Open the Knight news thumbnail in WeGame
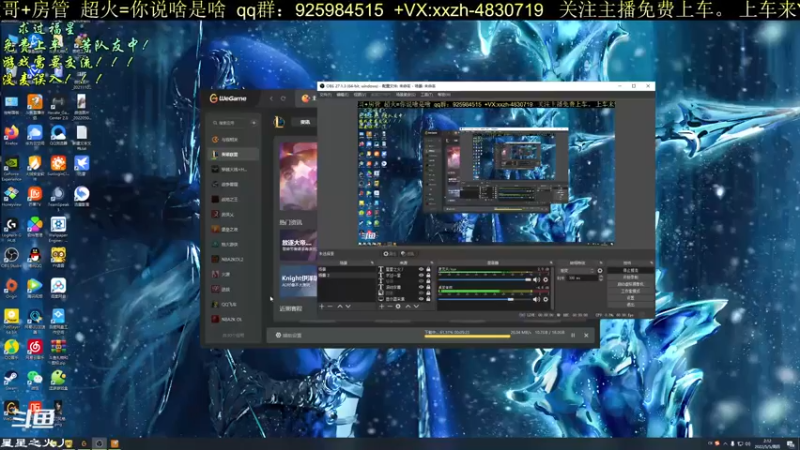This screenshot has width=800, height=450. click(298, 281)
